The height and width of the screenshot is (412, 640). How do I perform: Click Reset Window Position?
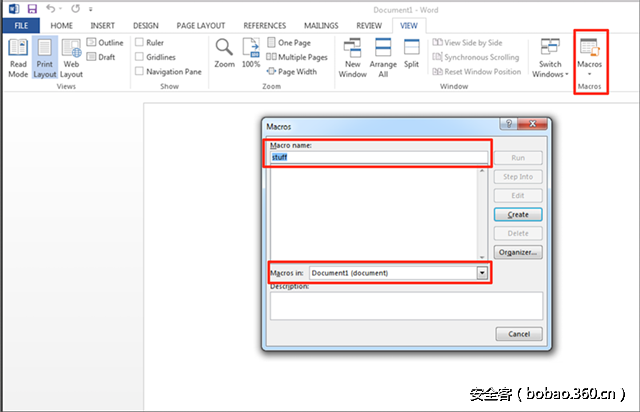[477, 71]
